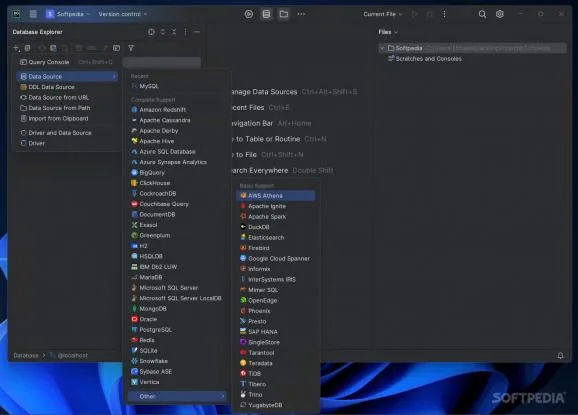Open the Version control dropdown

click(122, 14)
